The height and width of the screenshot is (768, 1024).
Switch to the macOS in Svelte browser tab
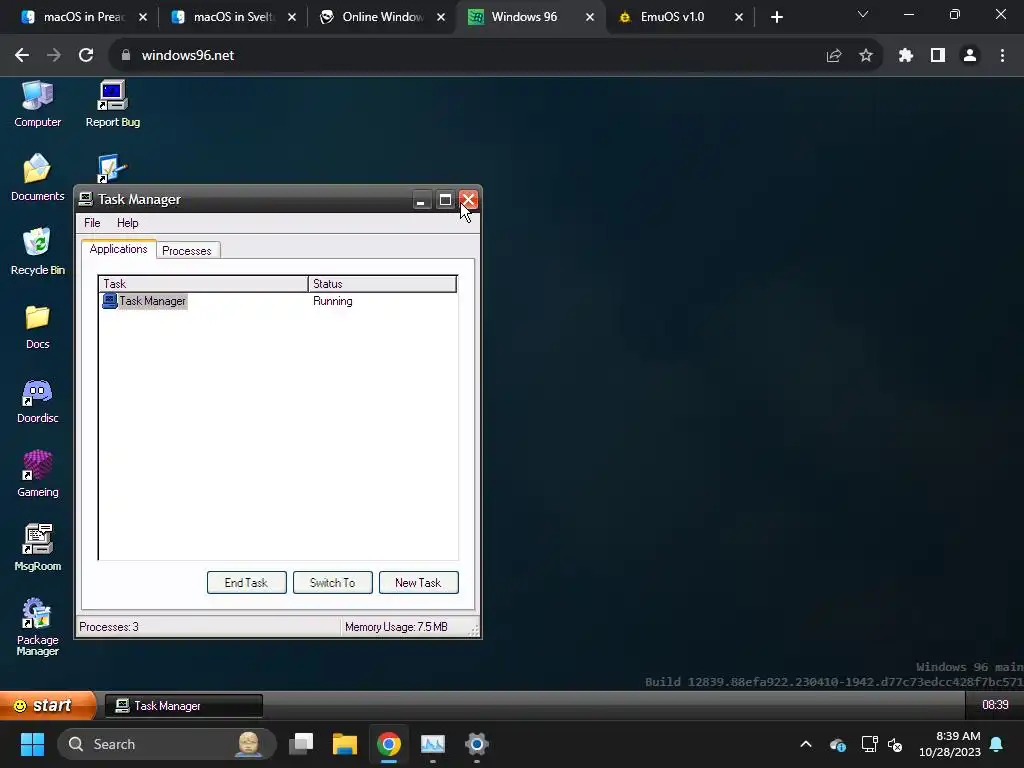coord(233,17)
